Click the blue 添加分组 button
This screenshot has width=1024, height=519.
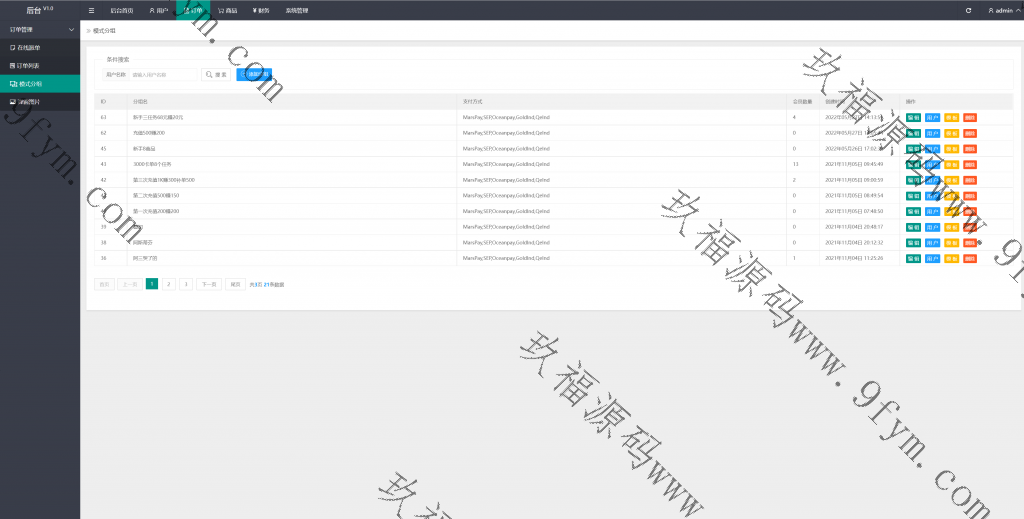[254, 75]
